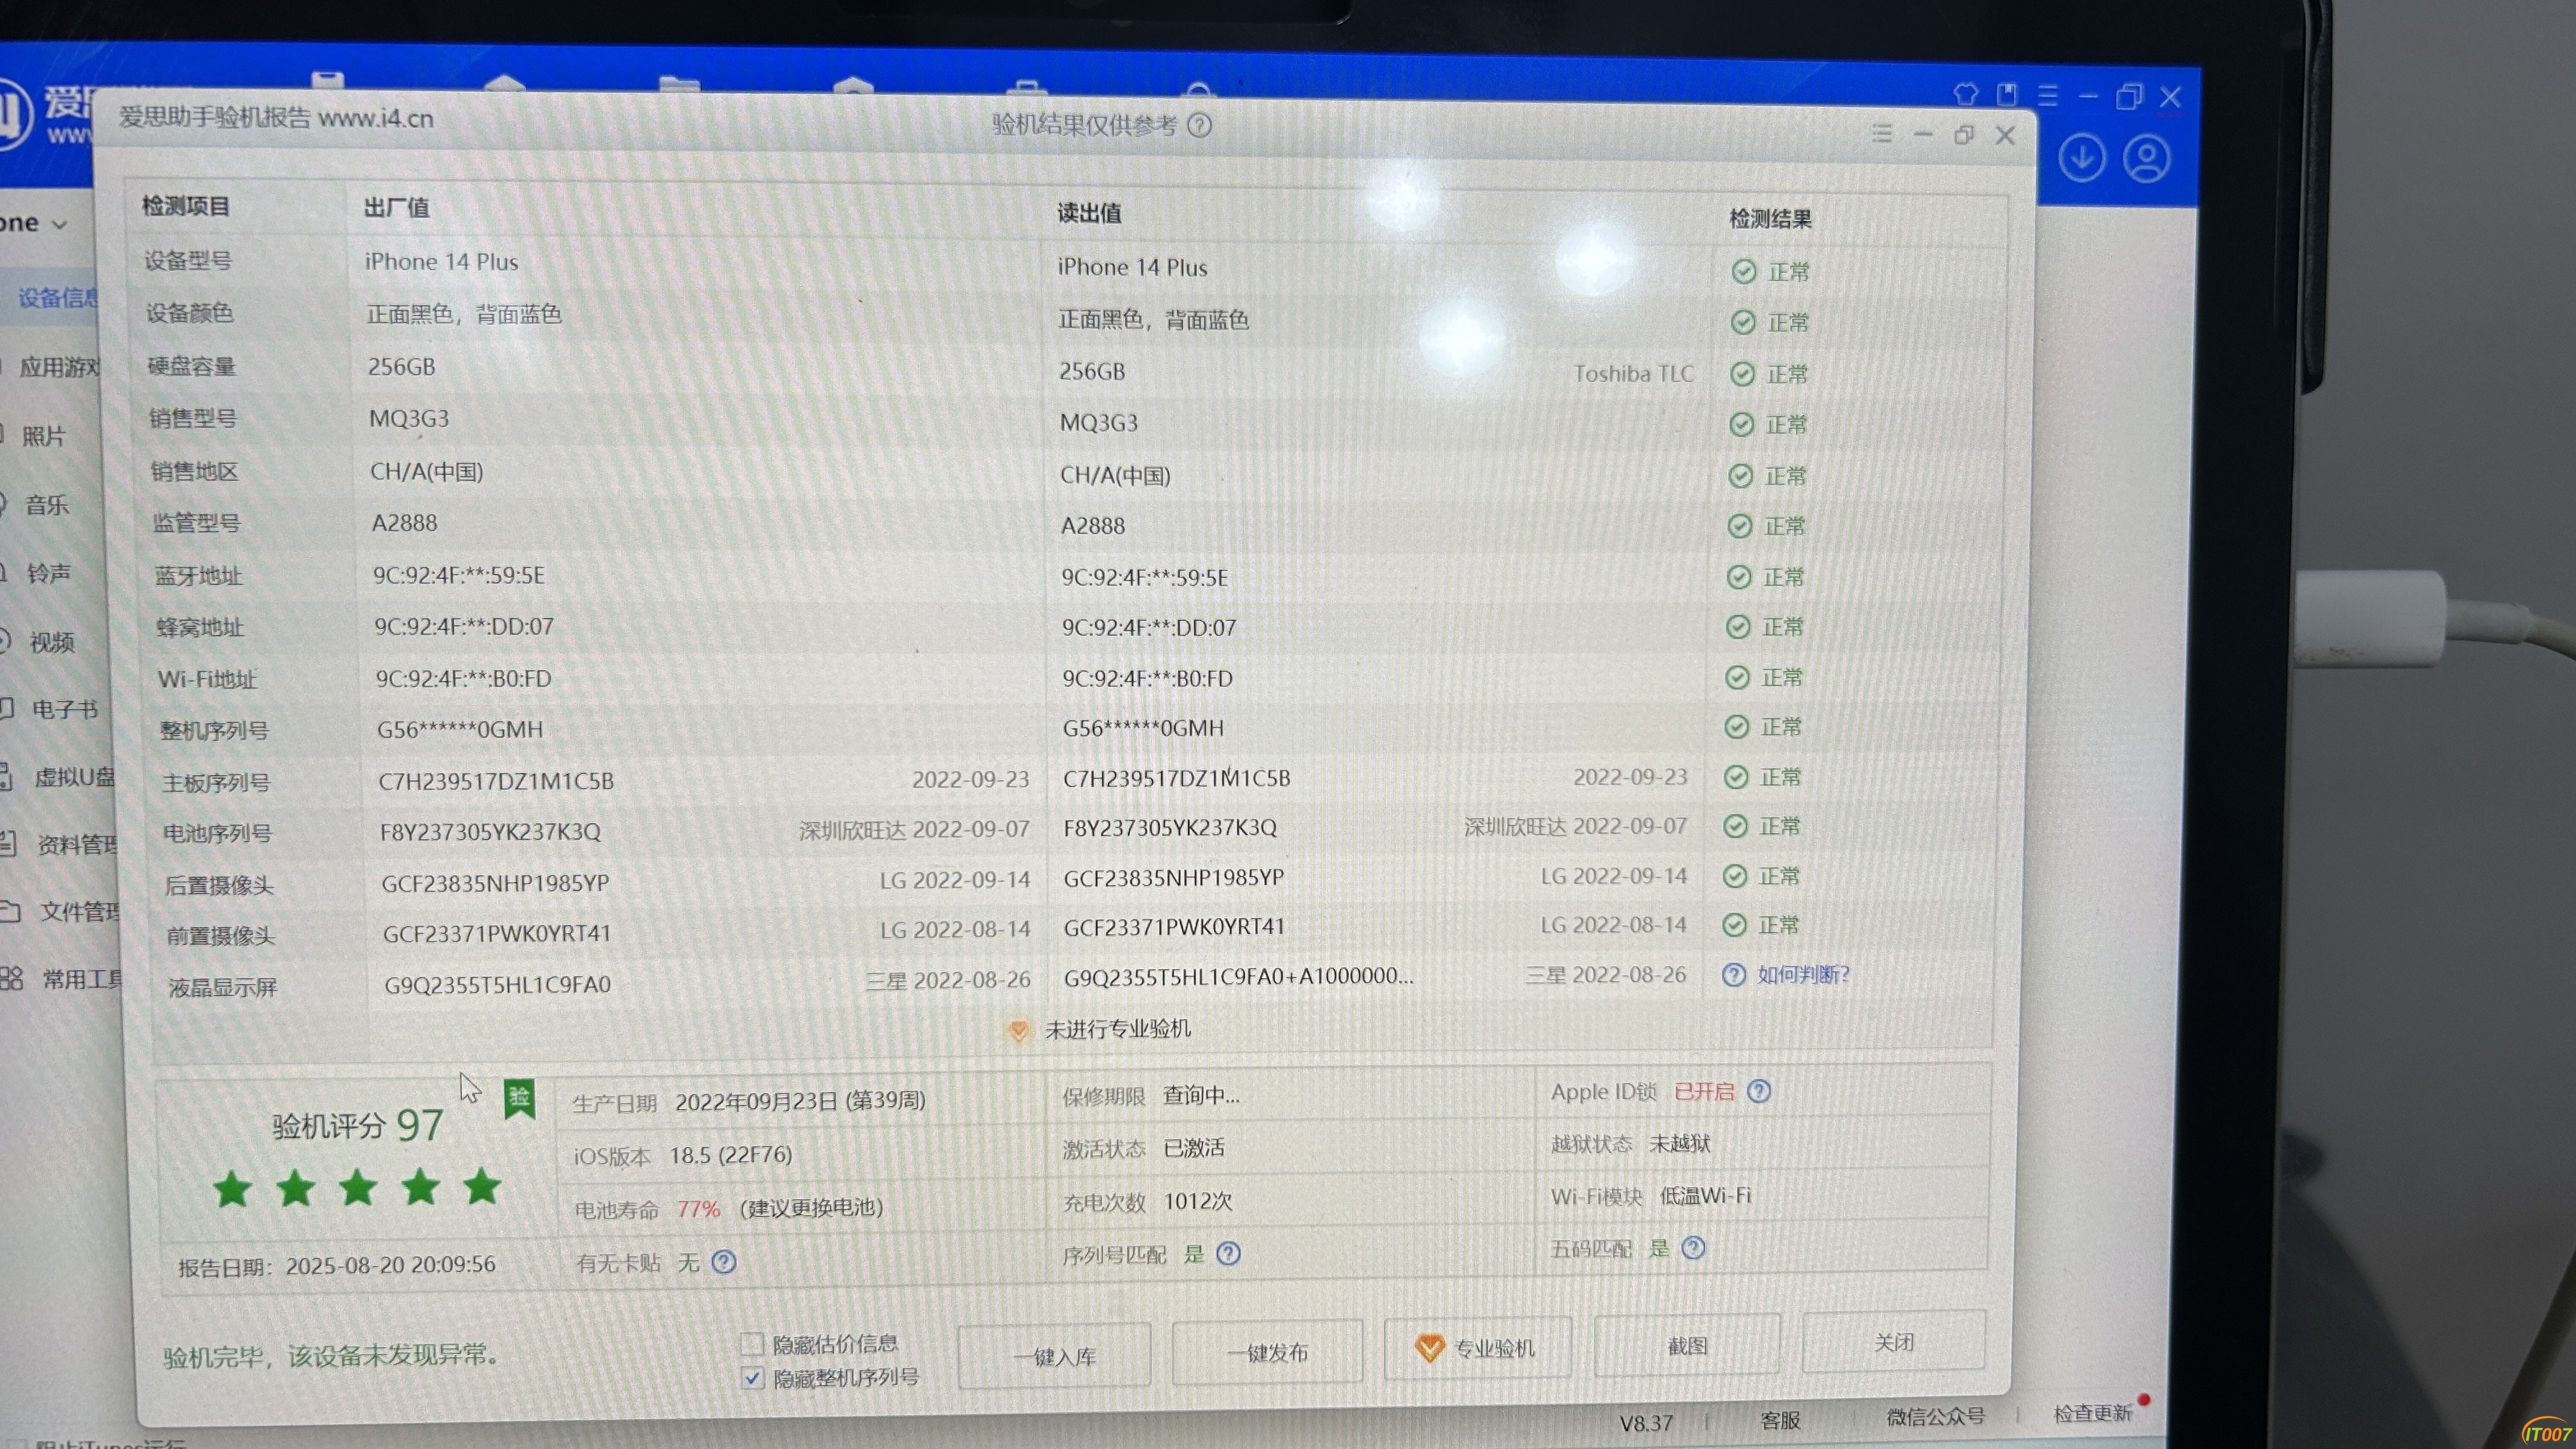
Task: Open the skin icon in main window title bar
Action: (x=1966, y=94)
